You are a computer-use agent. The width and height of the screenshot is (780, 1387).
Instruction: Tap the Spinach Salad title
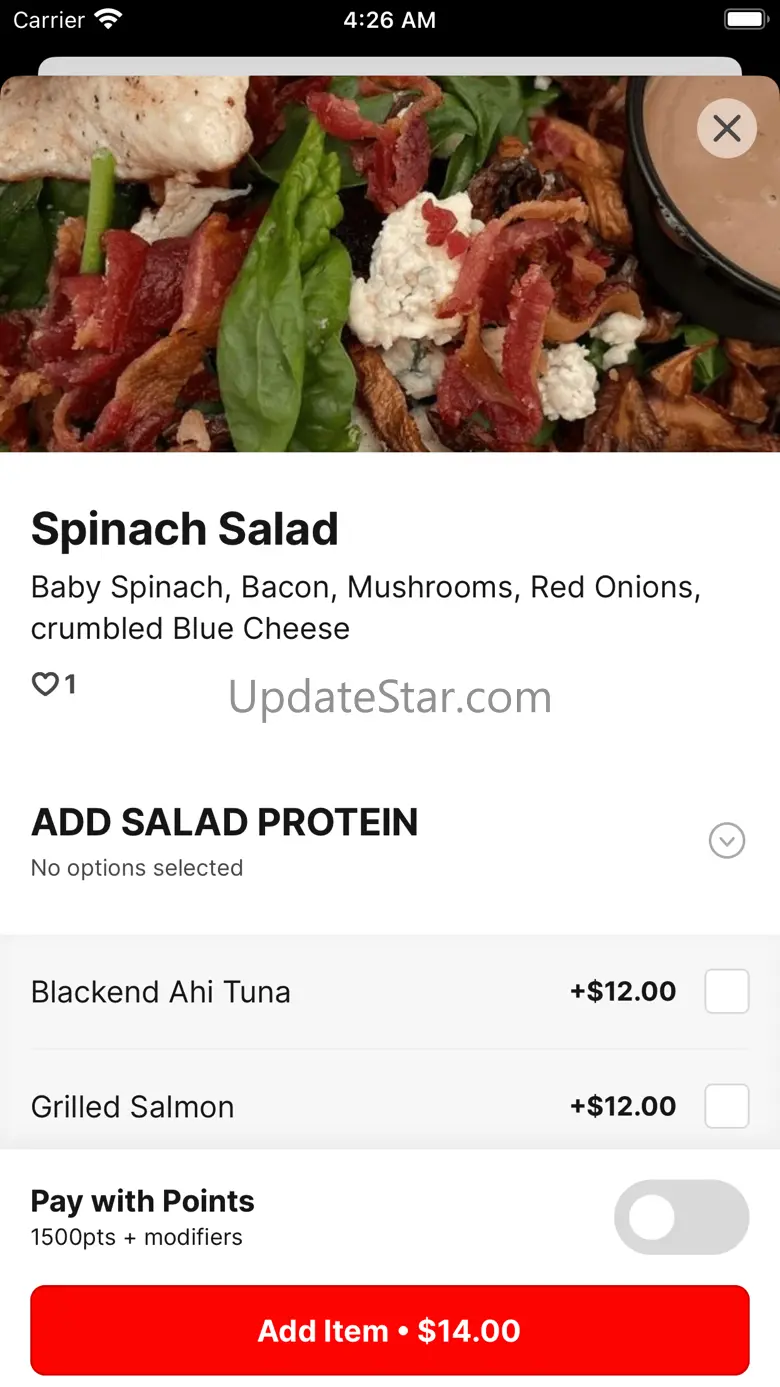pyautogui.click(x=185, y=530)
